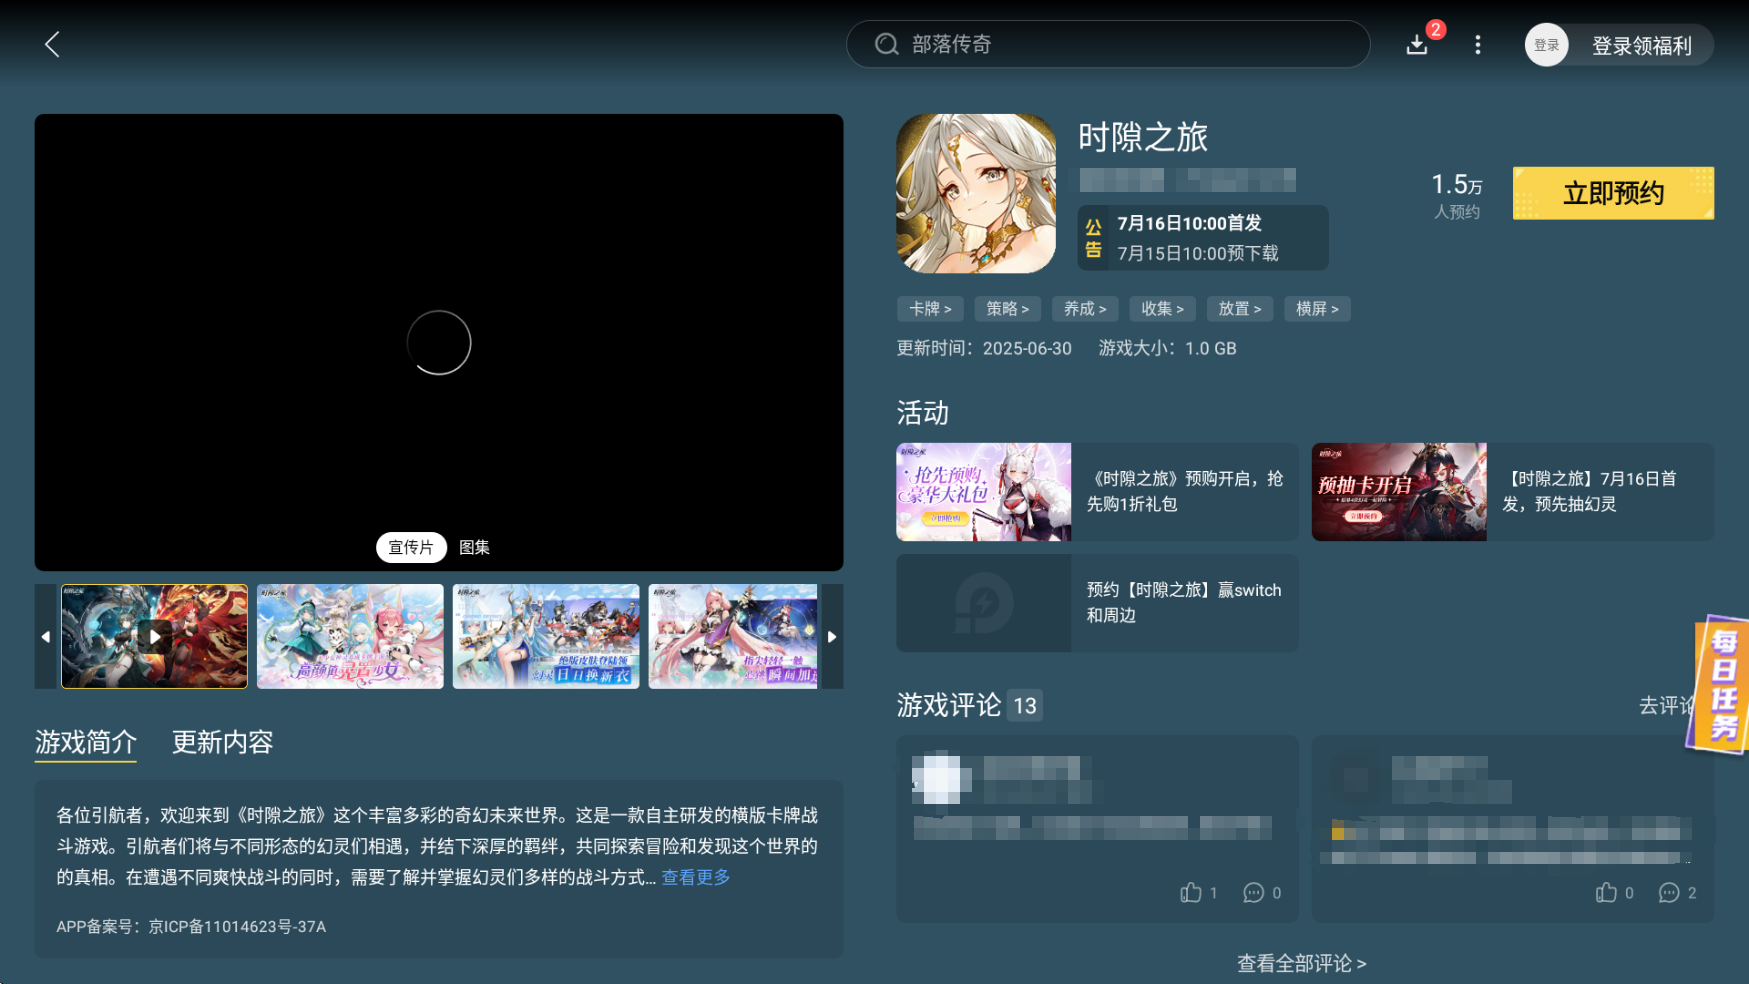Screen dimensions: 1749x984
Task: Go back using the top-left arrow
Action: [53, 44]
